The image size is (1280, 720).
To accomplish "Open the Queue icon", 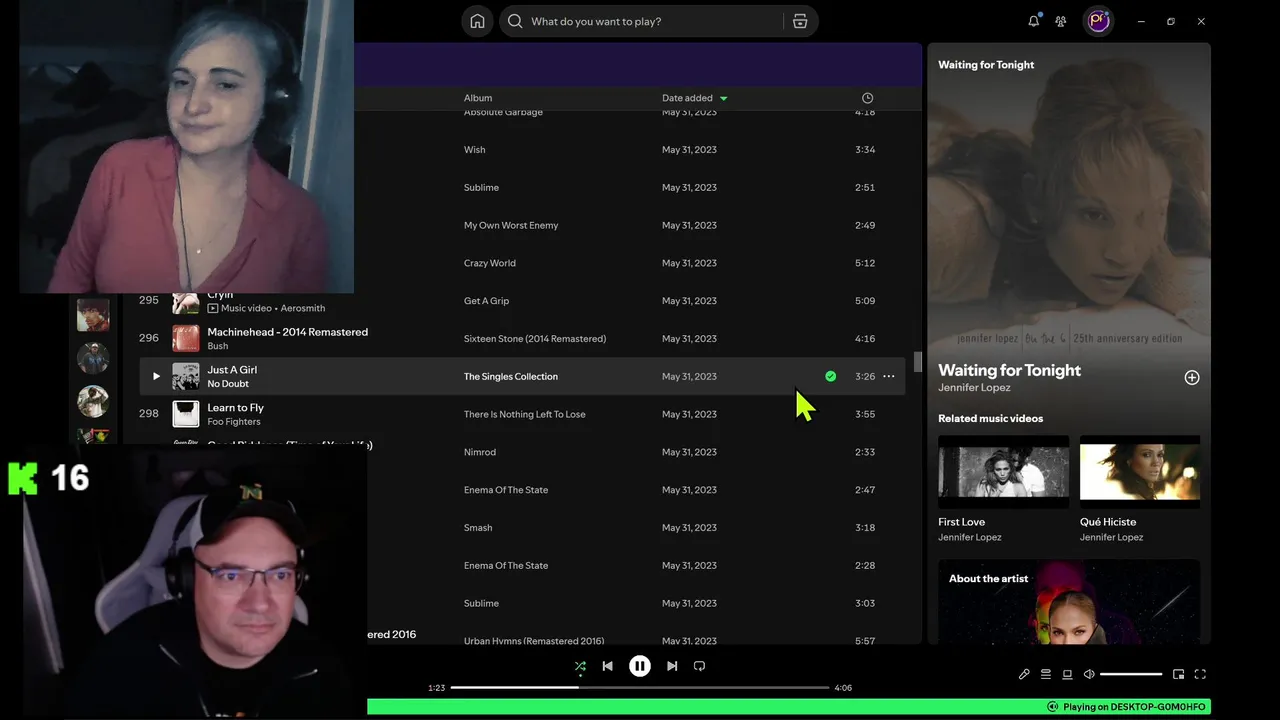I will (1046, 674).
